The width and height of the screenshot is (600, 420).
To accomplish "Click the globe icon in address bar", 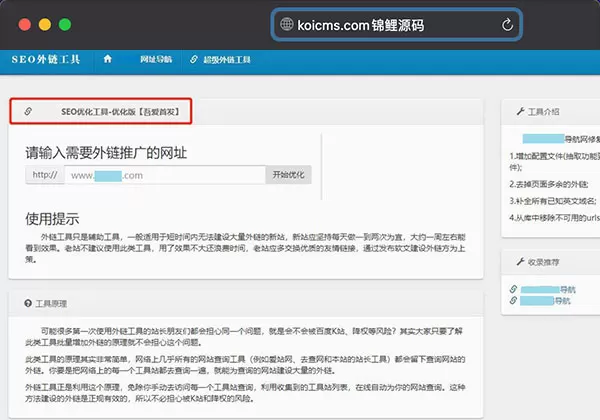I will [287, 24].
